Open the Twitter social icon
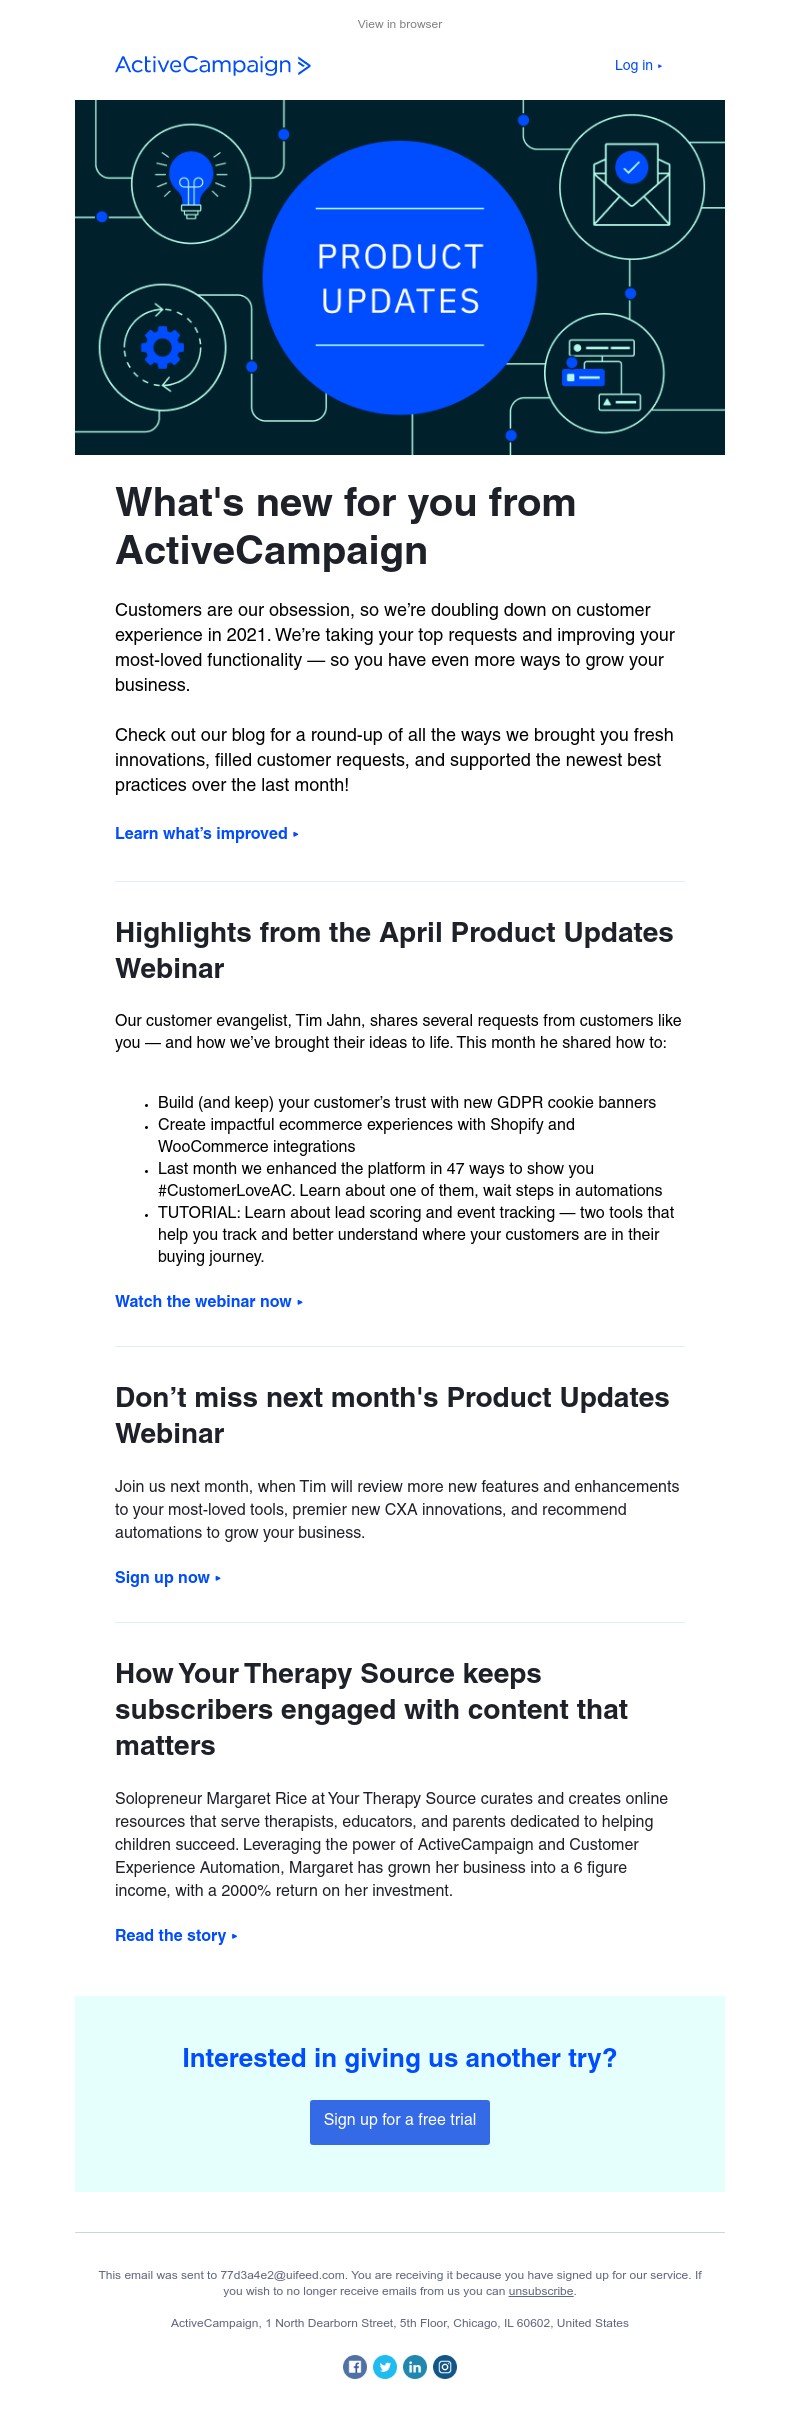 click(x=385, y=2366)
